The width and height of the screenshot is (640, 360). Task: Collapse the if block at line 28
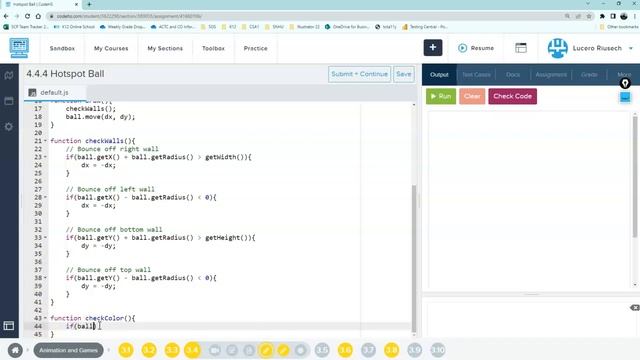click(45, 197)
